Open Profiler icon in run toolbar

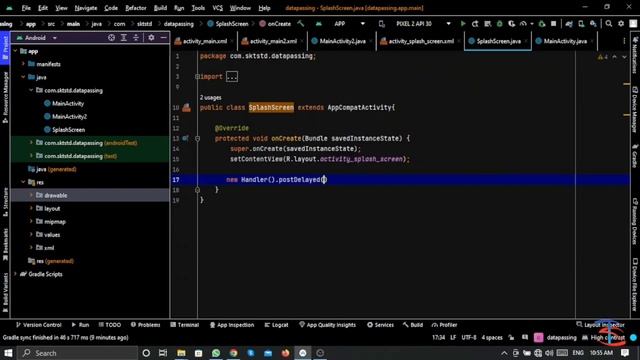pos(523,24)
